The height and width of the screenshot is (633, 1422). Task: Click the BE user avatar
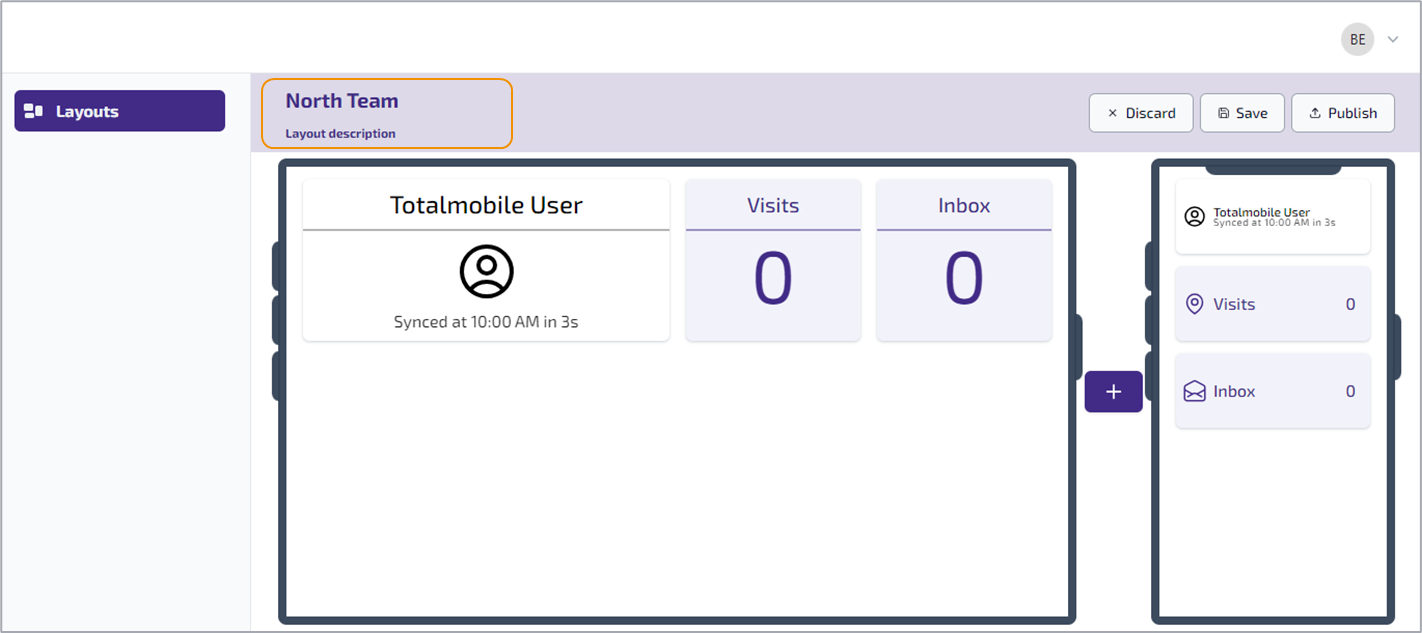(1357, 39)
